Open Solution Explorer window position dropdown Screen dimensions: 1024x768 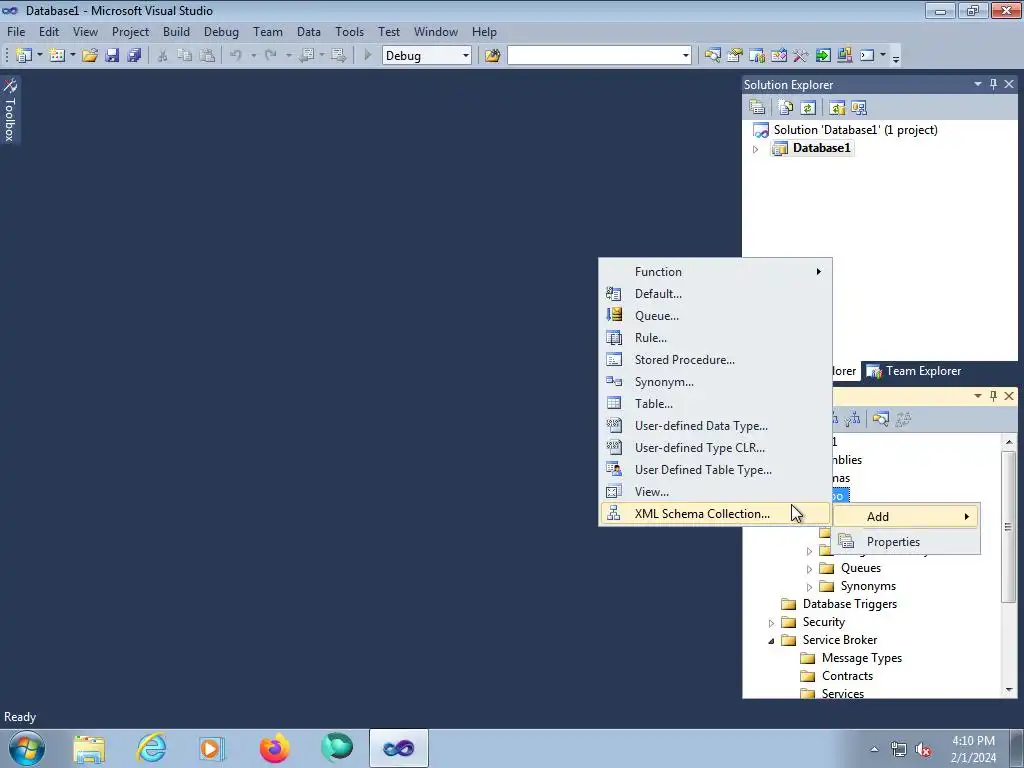pos(978,84)
